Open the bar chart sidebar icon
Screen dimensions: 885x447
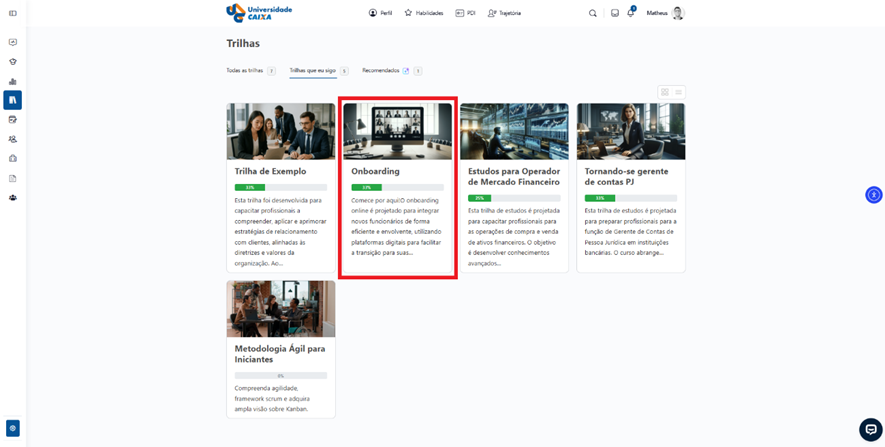click(x=13, y=81)
